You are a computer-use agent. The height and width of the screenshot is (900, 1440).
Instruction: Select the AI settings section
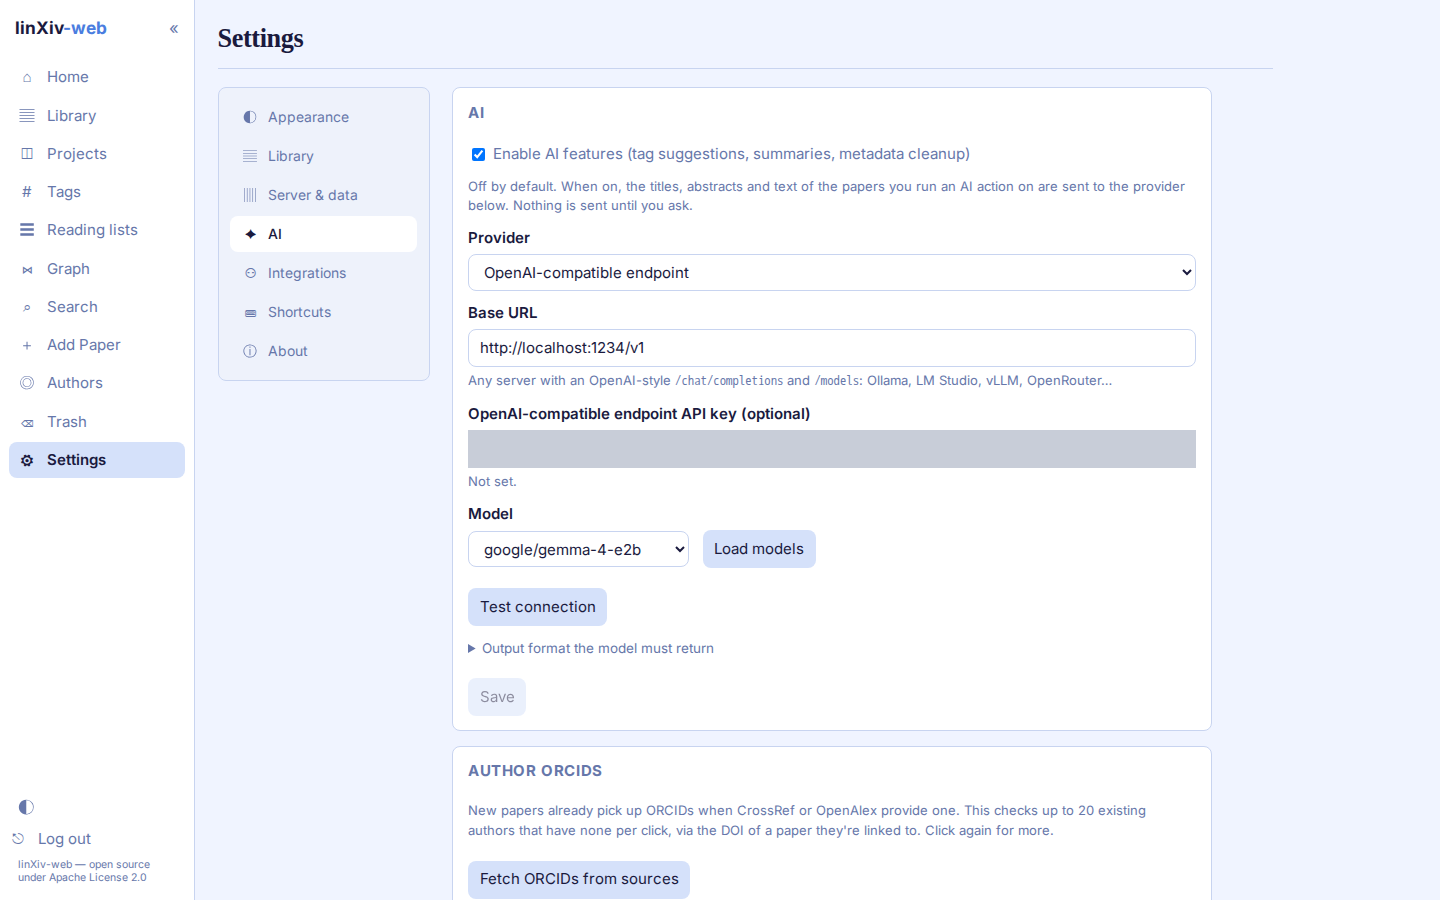323,234
